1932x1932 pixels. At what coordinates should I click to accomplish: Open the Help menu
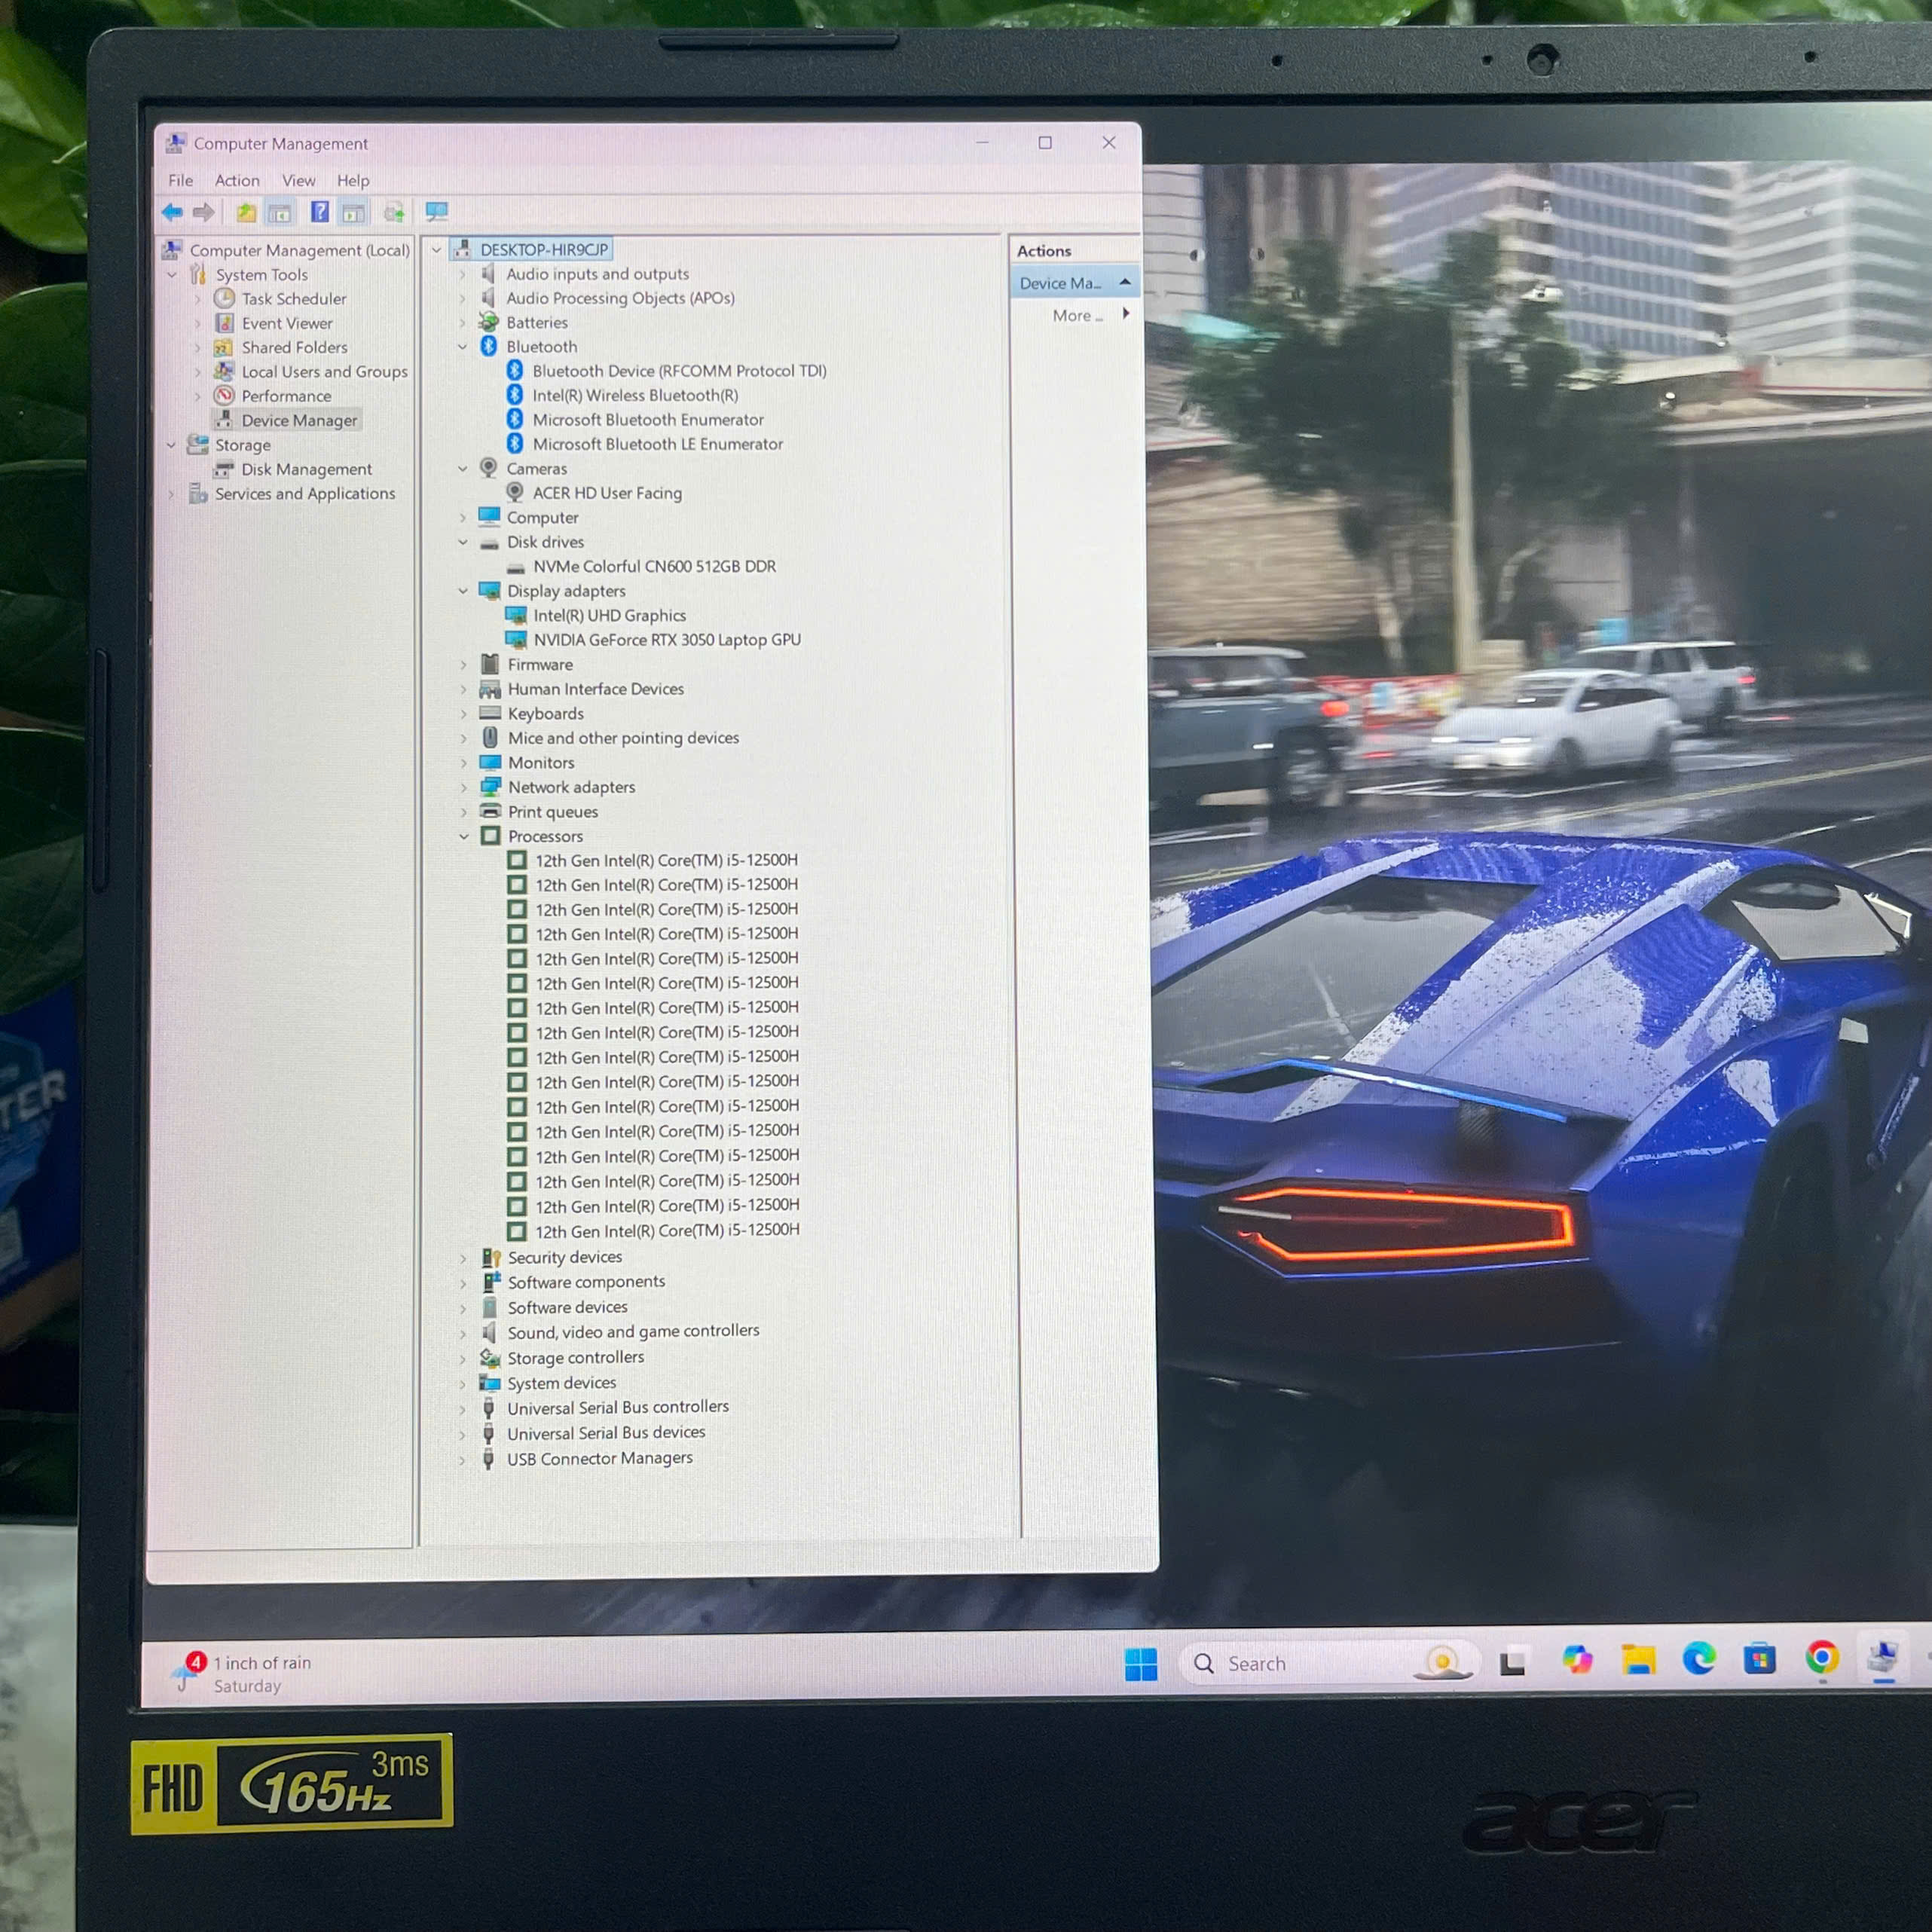pos(353,180)
